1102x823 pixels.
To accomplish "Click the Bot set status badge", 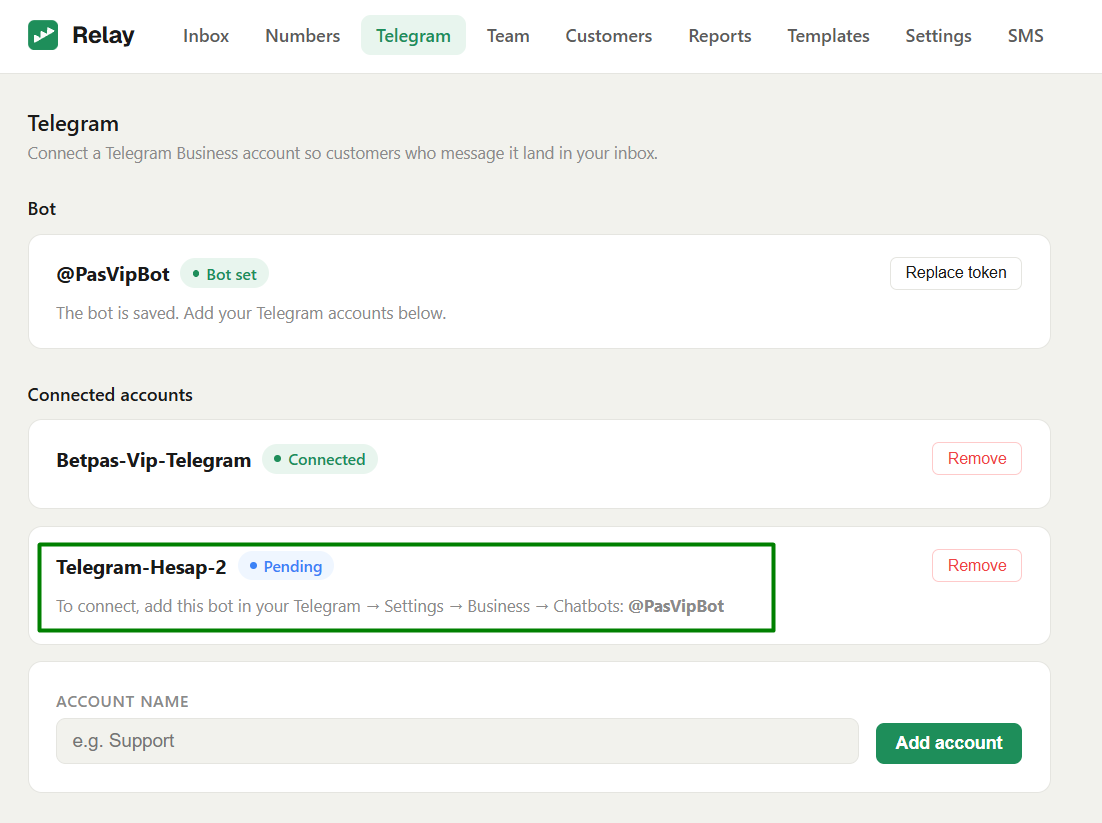I will click(x=224, y=274).
